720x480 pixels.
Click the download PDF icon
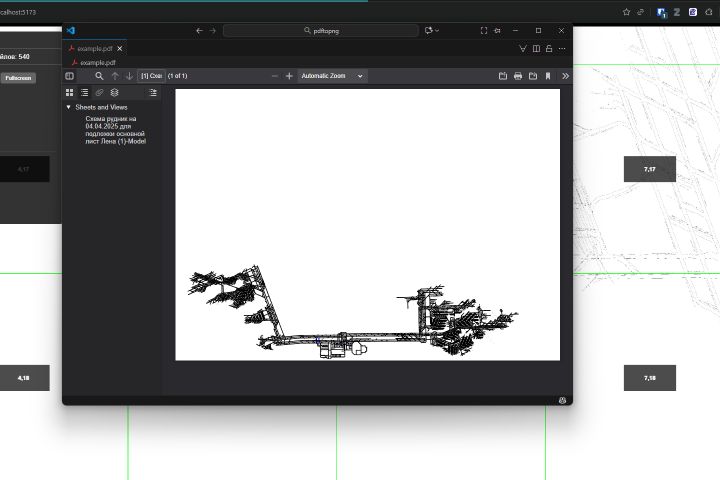533,76
